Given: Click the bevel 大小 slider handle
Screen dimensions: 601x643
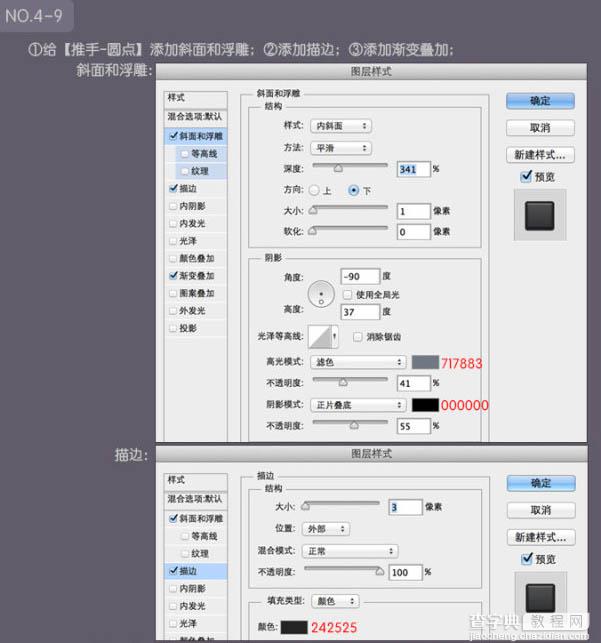Looking at the screenshot, I should click(313, 210).
